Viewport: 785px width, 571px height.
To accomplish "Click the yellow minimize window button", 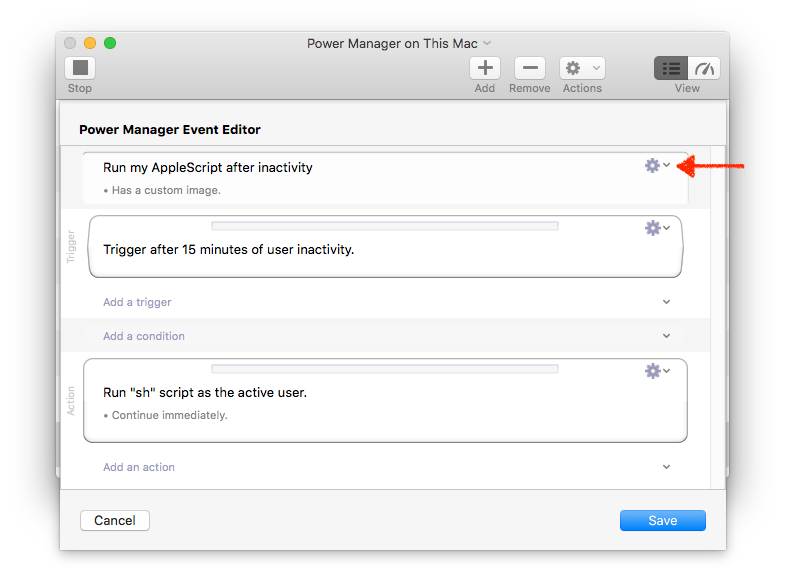I will pos(90,43).
